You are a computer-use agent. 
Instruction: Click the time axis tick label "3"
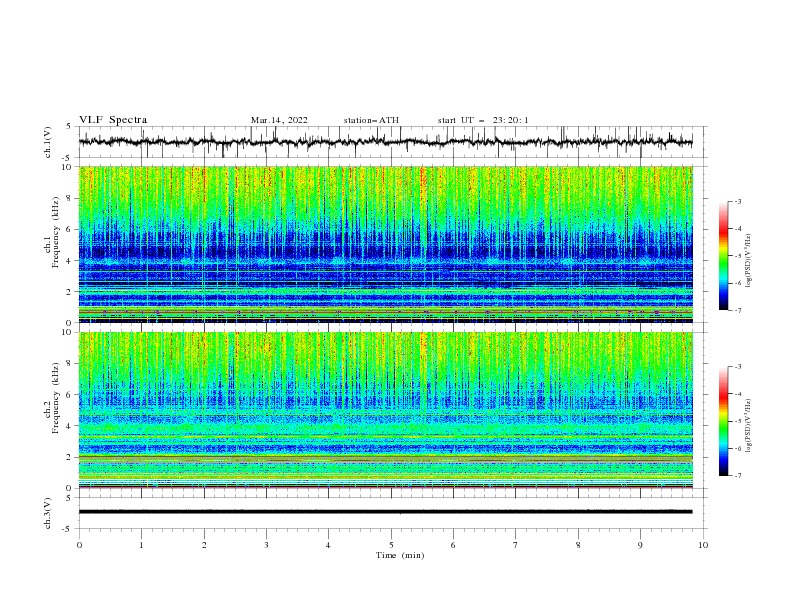(x=266, y=545)
